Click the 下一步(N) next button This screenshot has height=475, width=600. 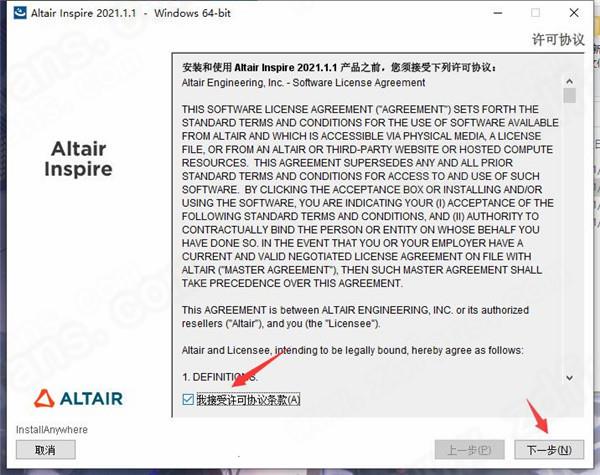coord(549,450)
